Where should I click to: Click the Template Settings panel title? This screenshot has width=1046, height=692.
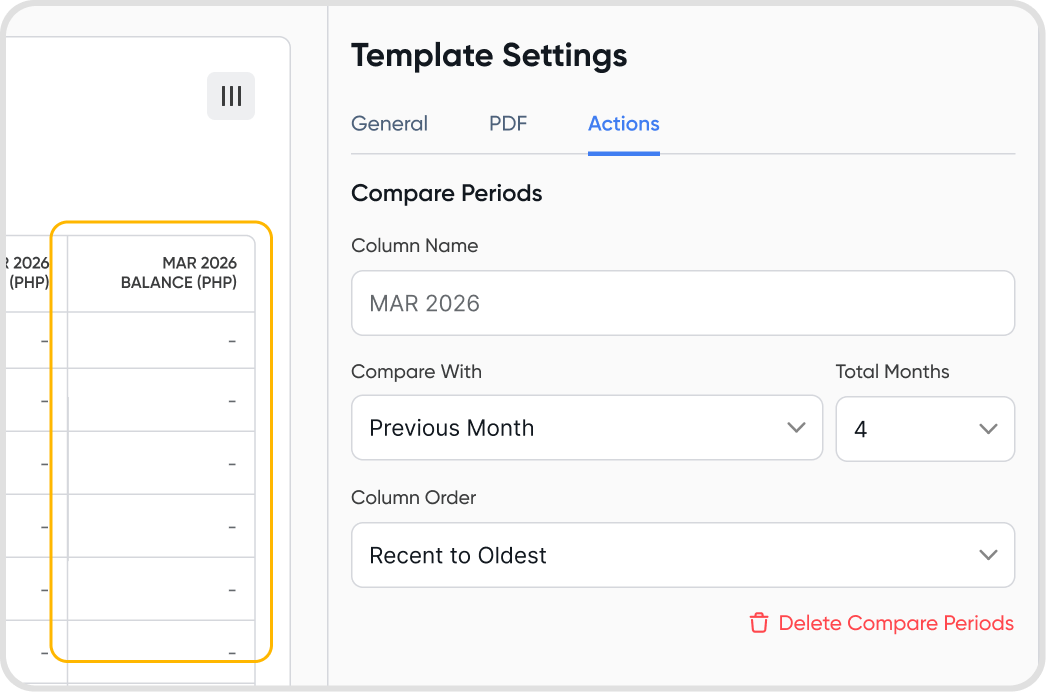[489, 56]
